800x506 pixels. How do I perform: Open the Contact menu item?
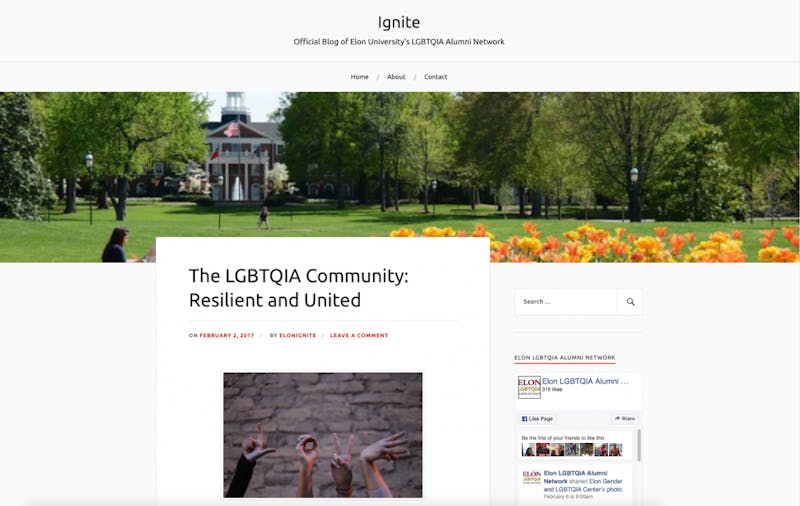point(435,77)
